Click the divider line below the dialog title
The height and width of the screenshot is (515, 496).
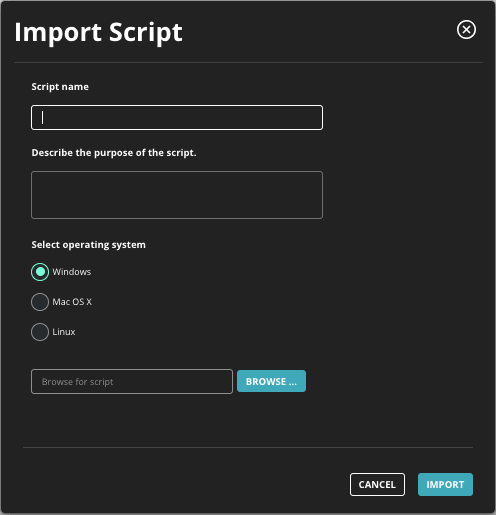(248, 62)
